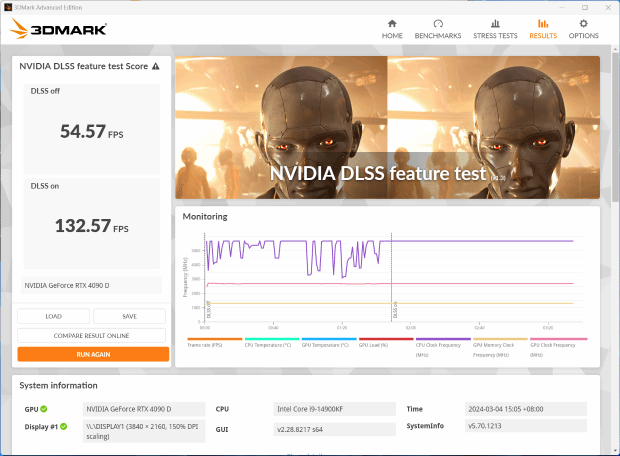Maximize the 3DMark window
The height and width of the screenshot is (456, 620).
(585, 8)
